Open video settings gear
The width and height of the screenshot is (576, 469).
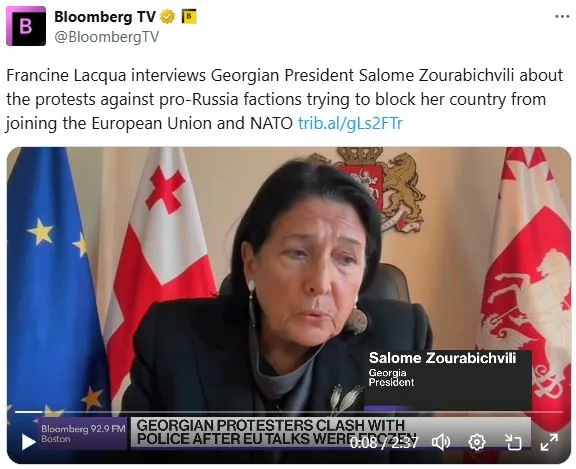(x=477, y=442)
